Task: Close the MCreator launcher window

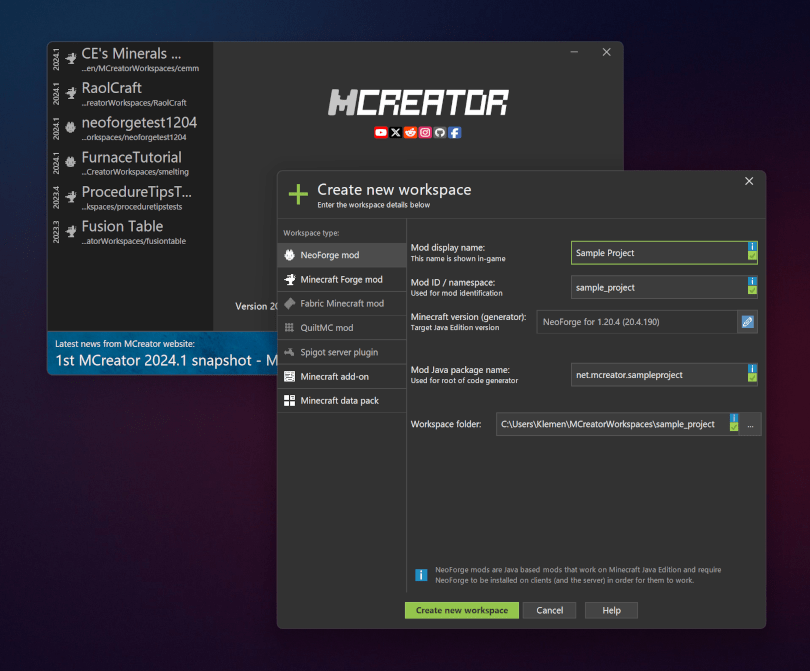Action: coord(606,52)
